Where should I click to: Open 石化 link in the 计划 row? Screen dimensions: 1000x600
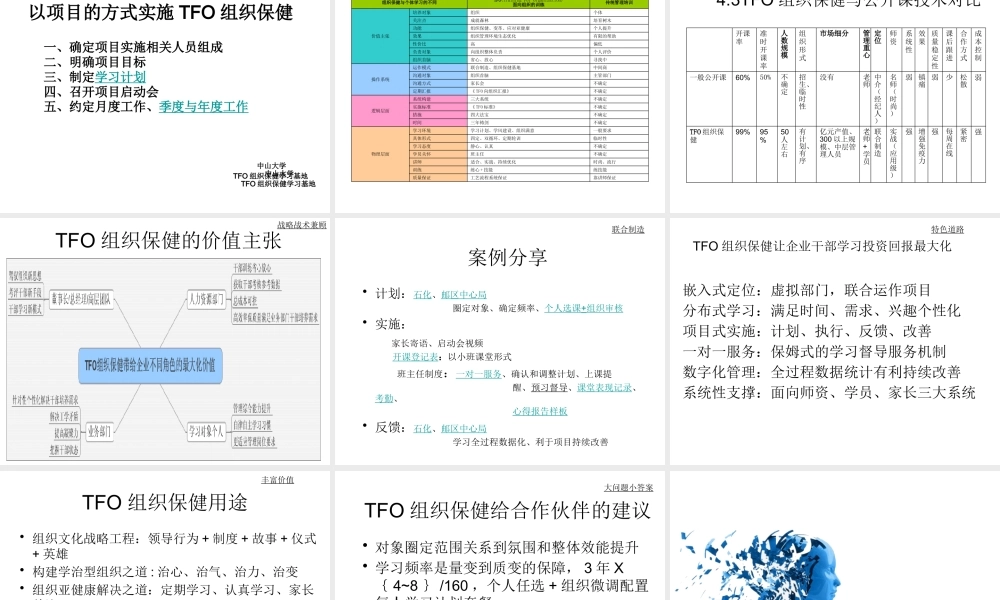(422, 295)
